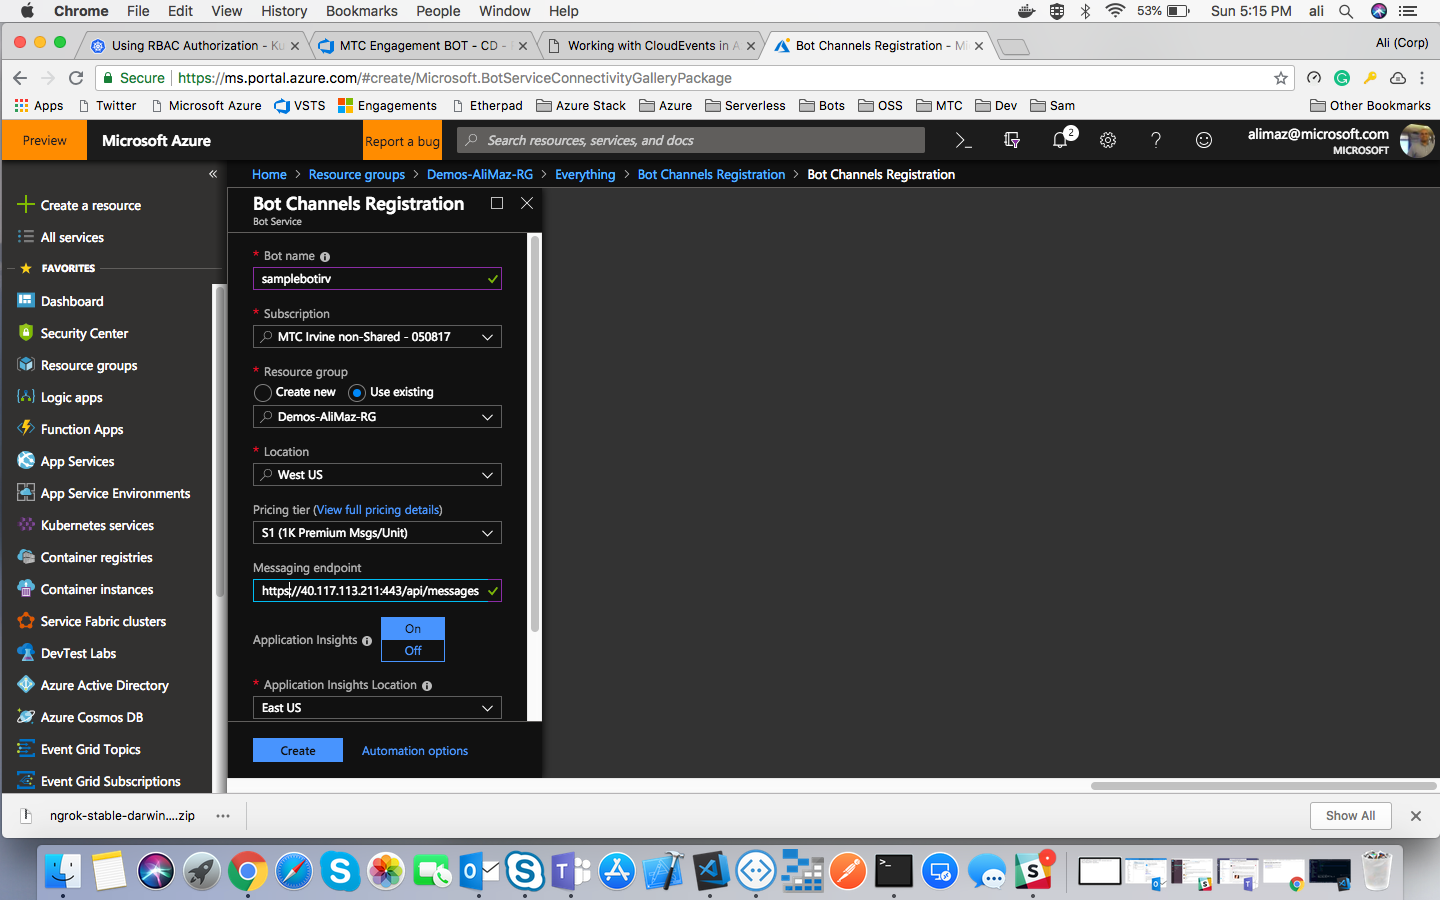The image size is (1440, 900).
Task: Open Kubernetes services in sidebar
Action: click(97, 525)
